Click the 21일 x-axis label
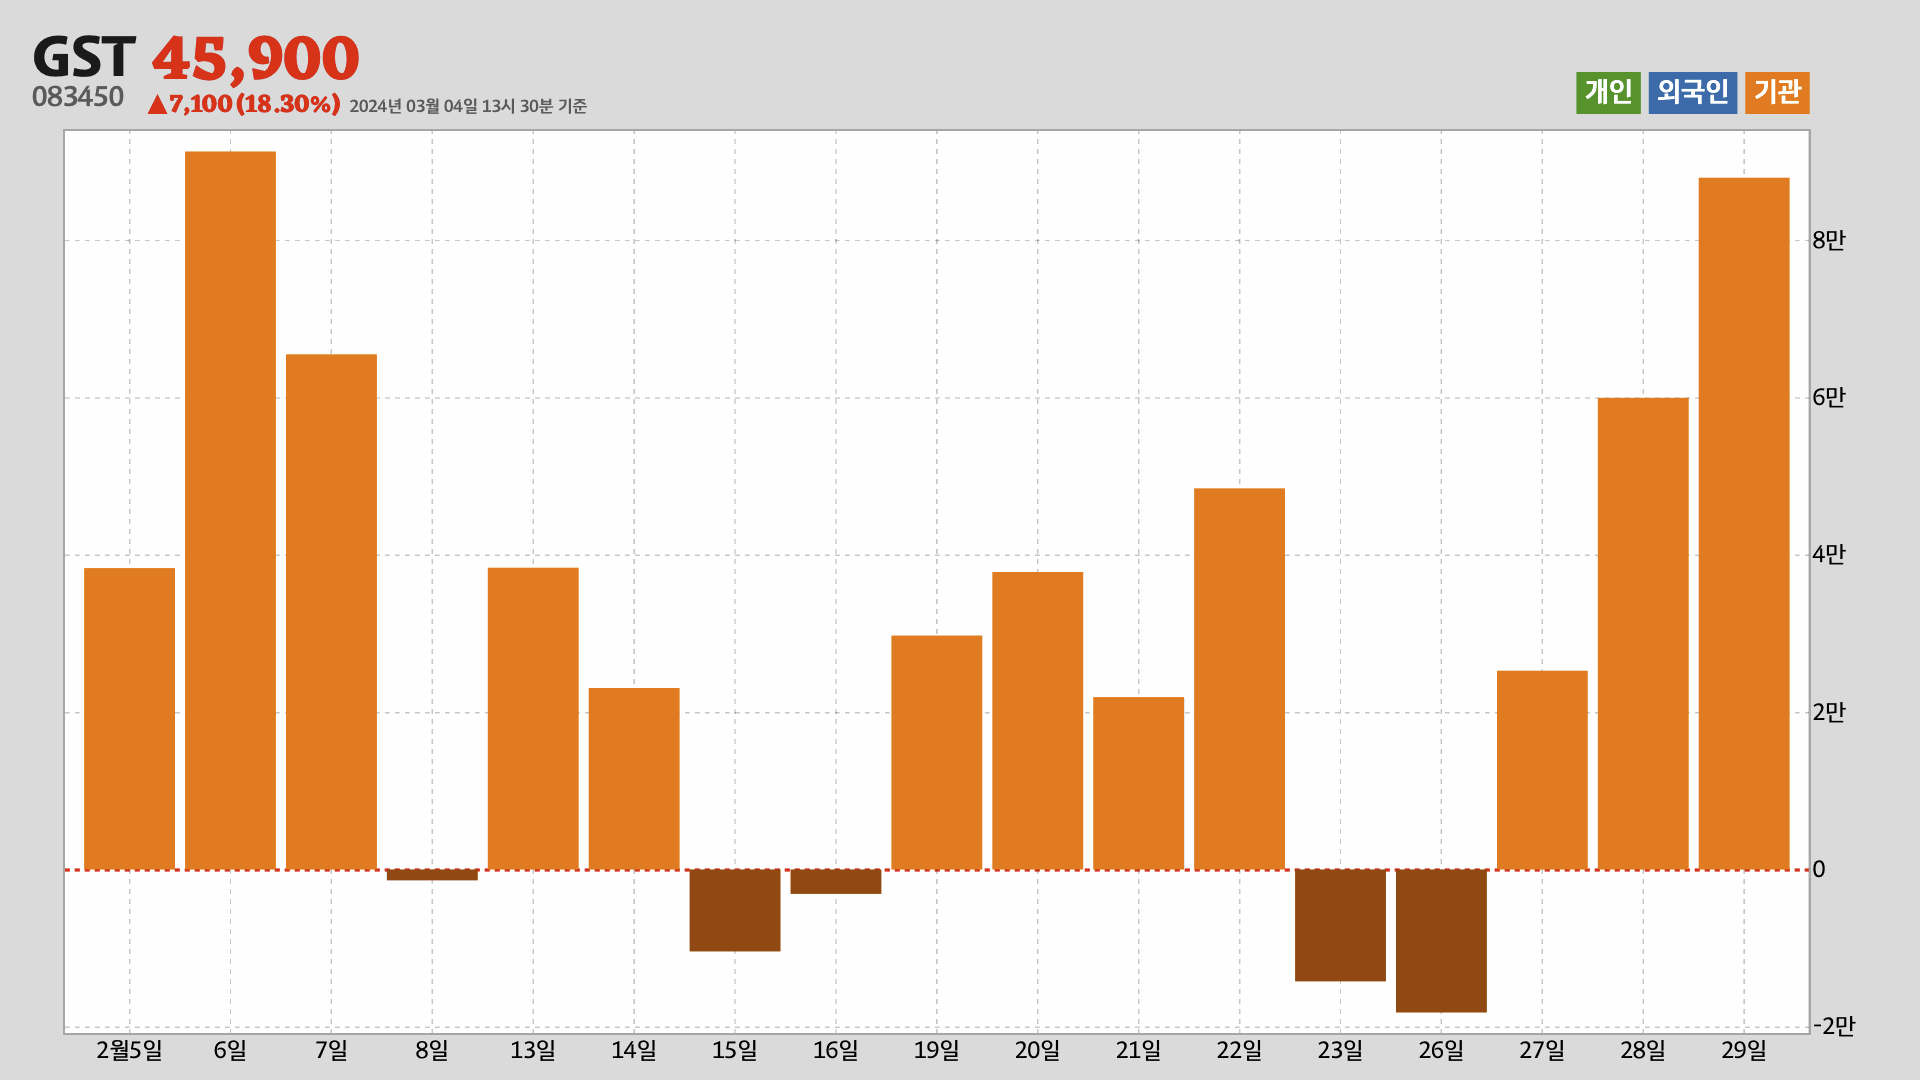1920x1080 pixels. pos(1138,1050)
